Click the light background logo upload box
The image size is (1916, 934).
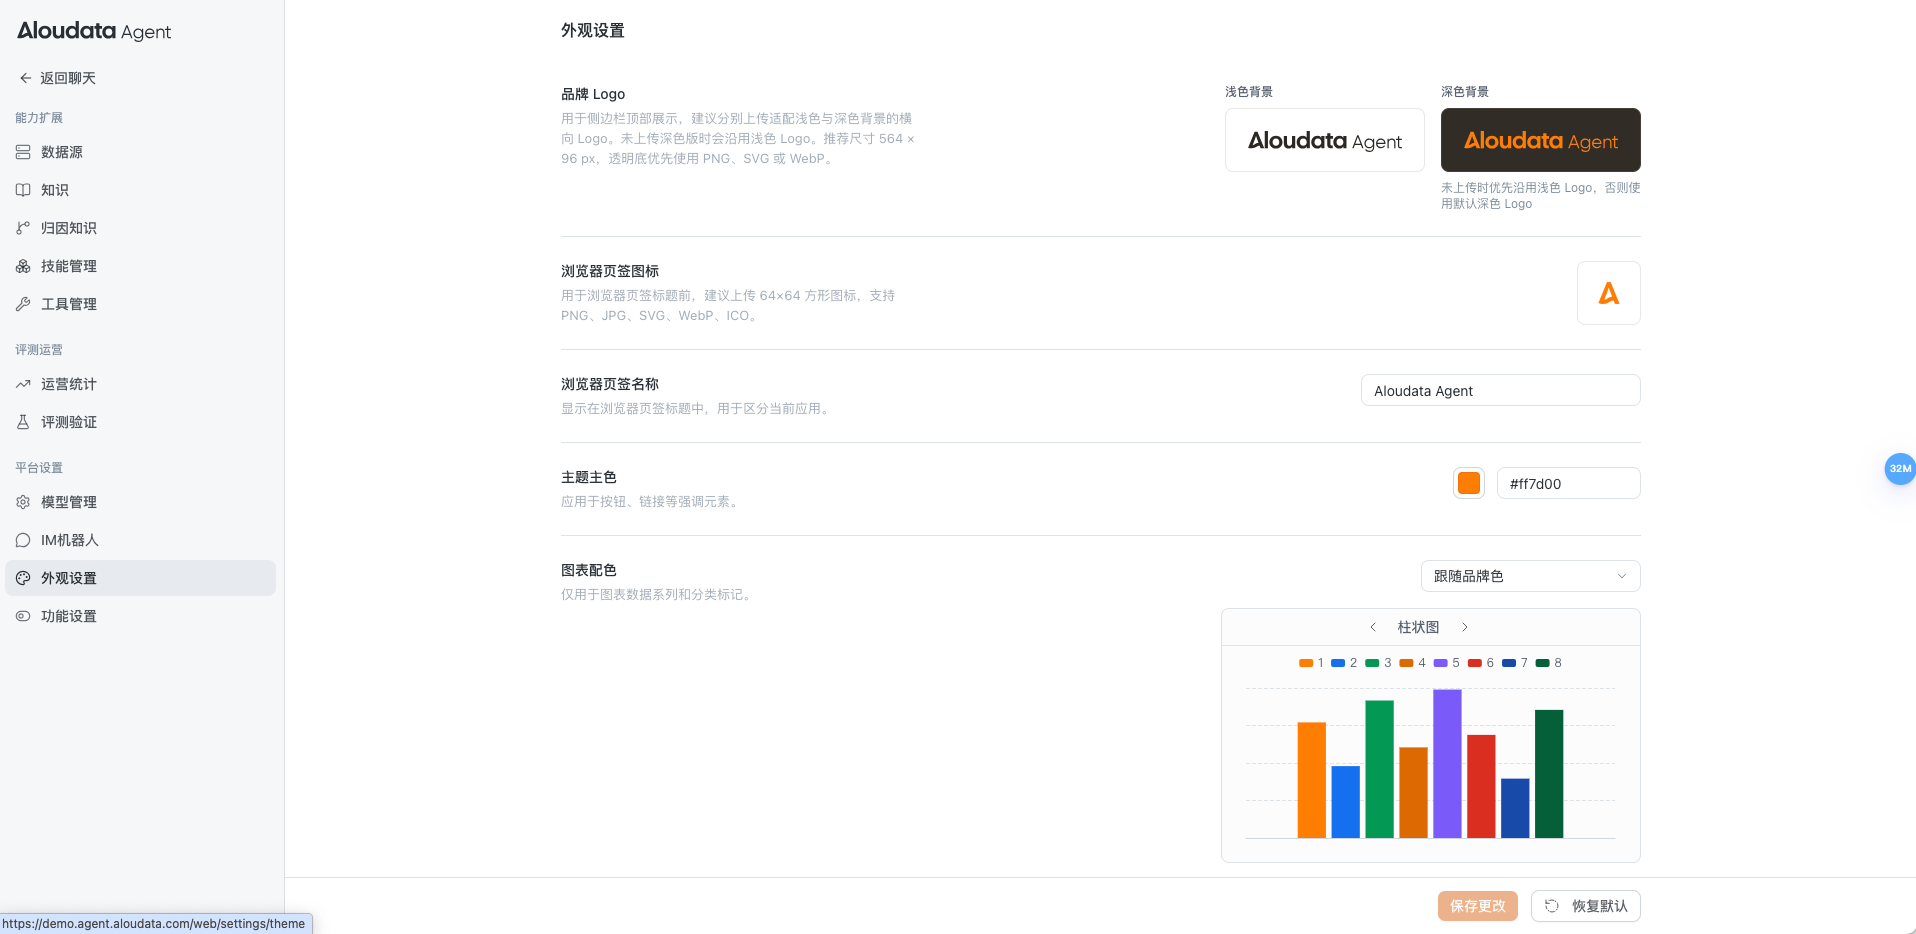(x=1325, y=140)
